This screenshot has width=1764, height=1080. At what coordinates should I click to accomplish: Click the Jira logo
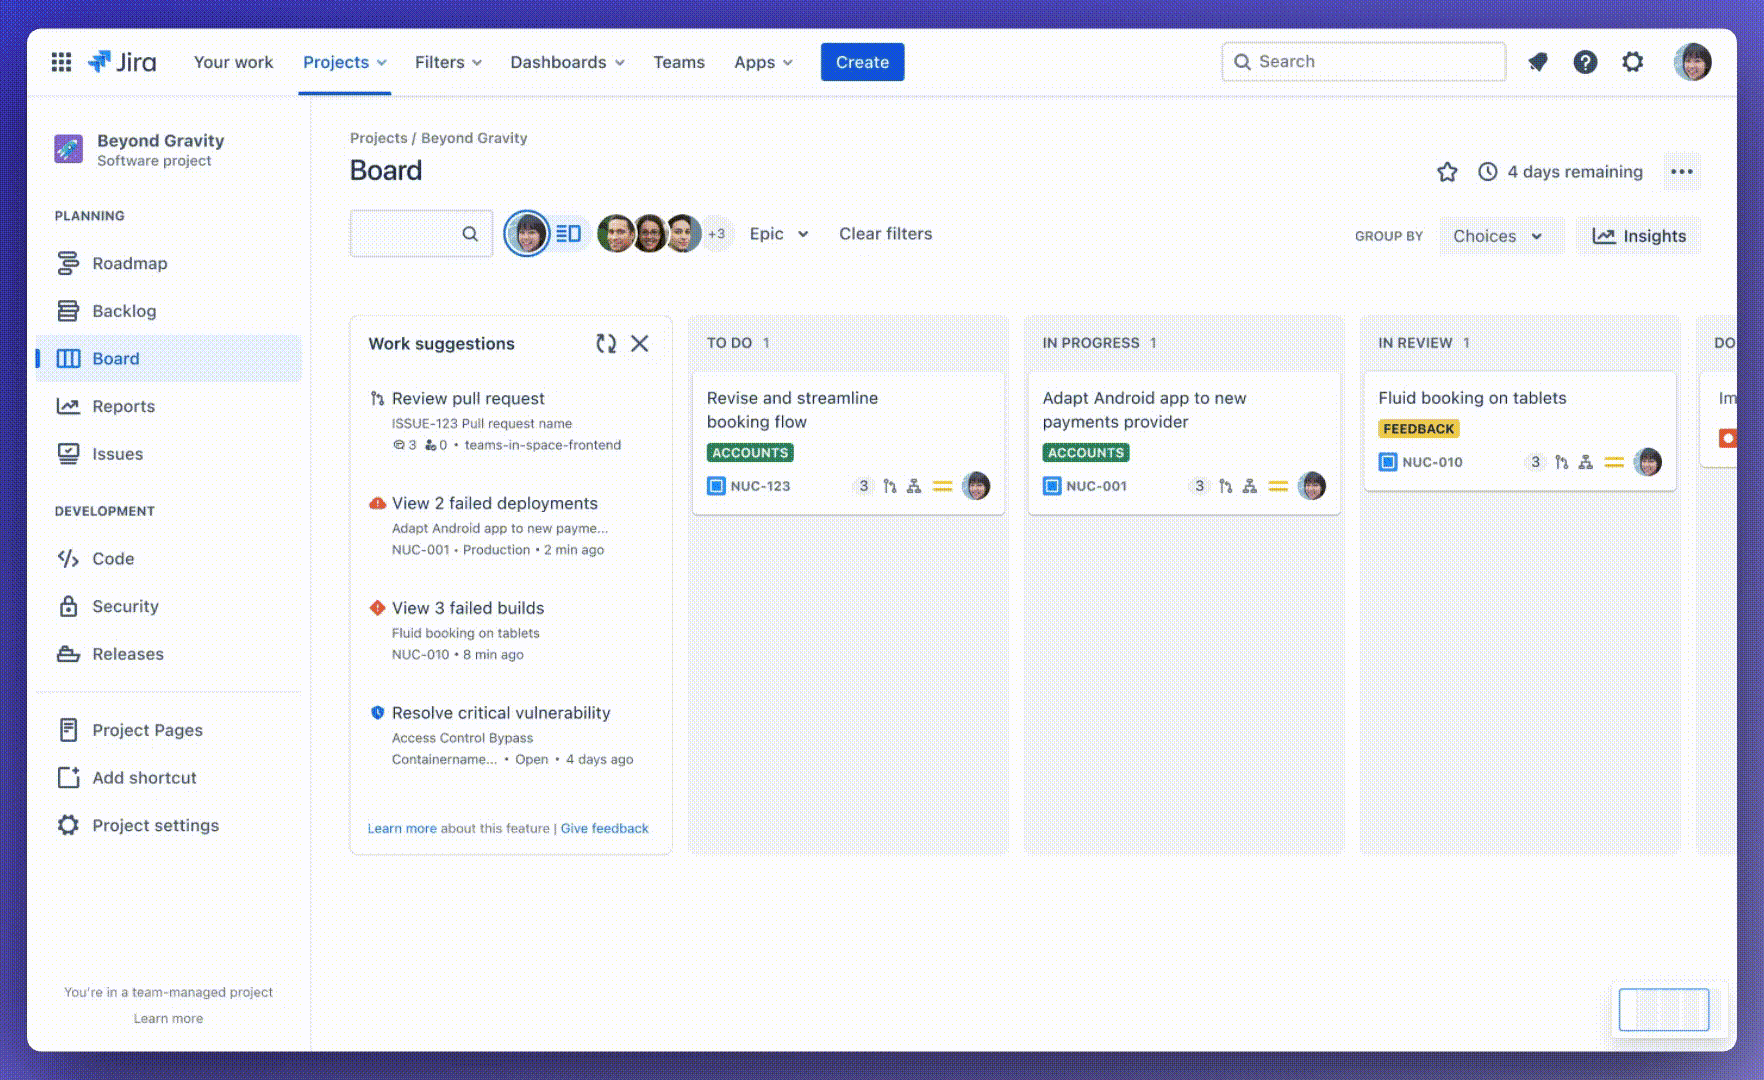pyautogui.click(x=122, y=62)
